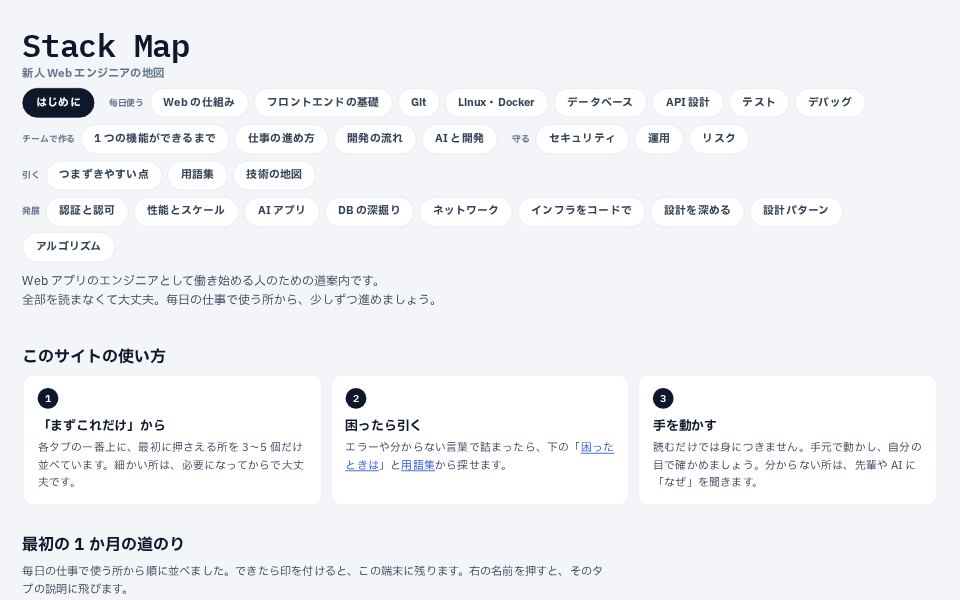Click step number 3 badge
The width and height of the screenshot is (960, 600).
pos(663,399)
